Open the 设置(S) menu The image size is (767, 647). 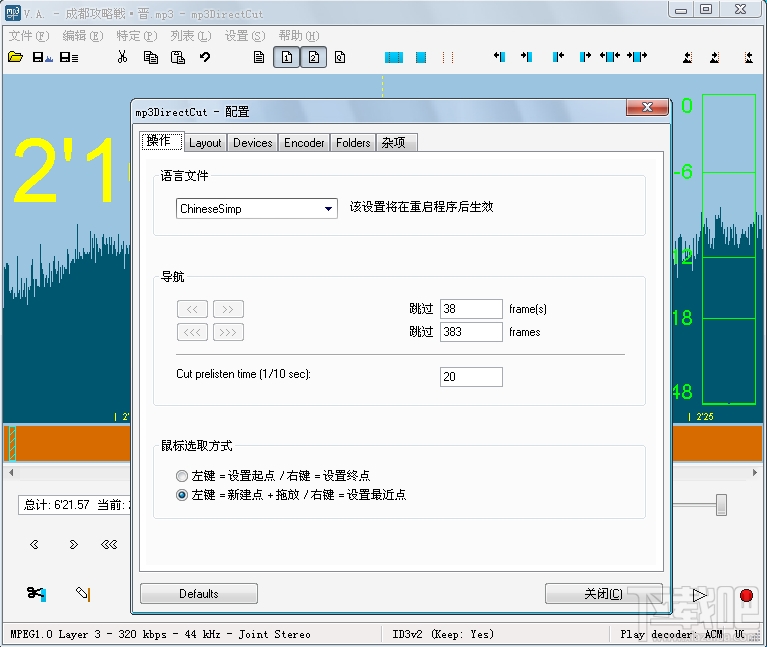[245, 36]
